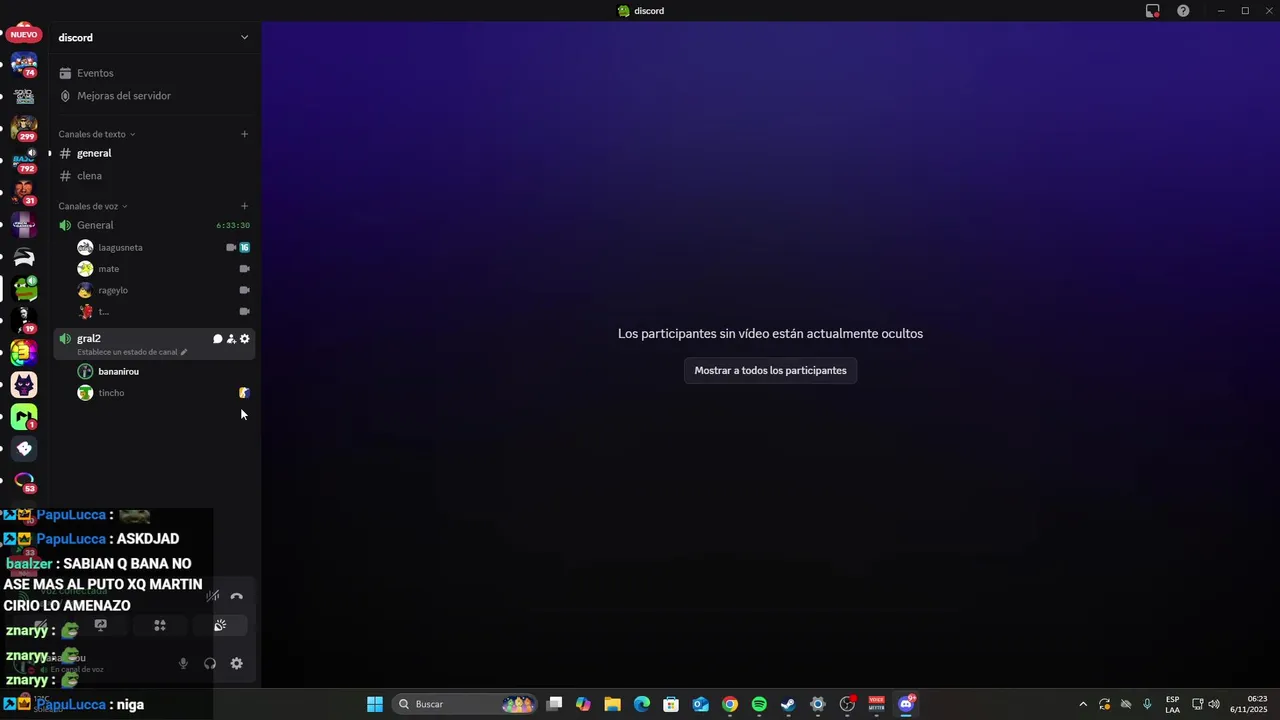Click Mostrar a todos los participantes

771,371
